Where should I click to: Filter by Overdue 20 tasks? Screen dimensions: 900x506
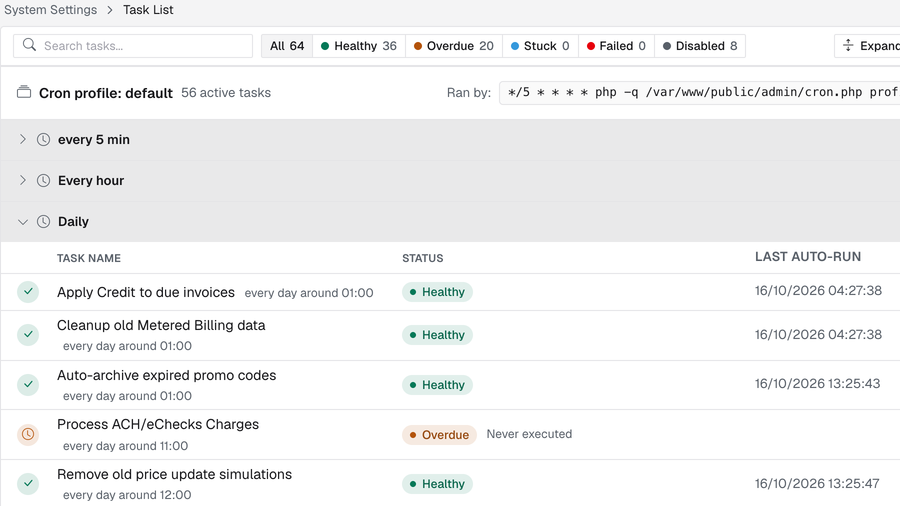(453, 46)
